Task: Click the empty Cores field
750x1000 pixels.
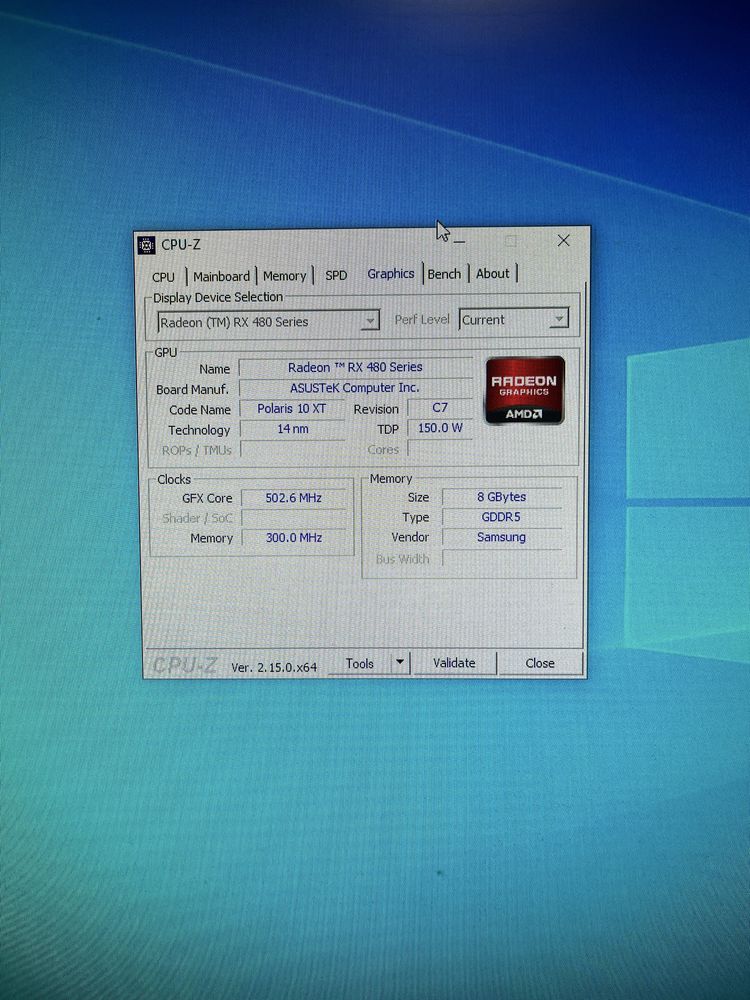Action: pos(440,449)
